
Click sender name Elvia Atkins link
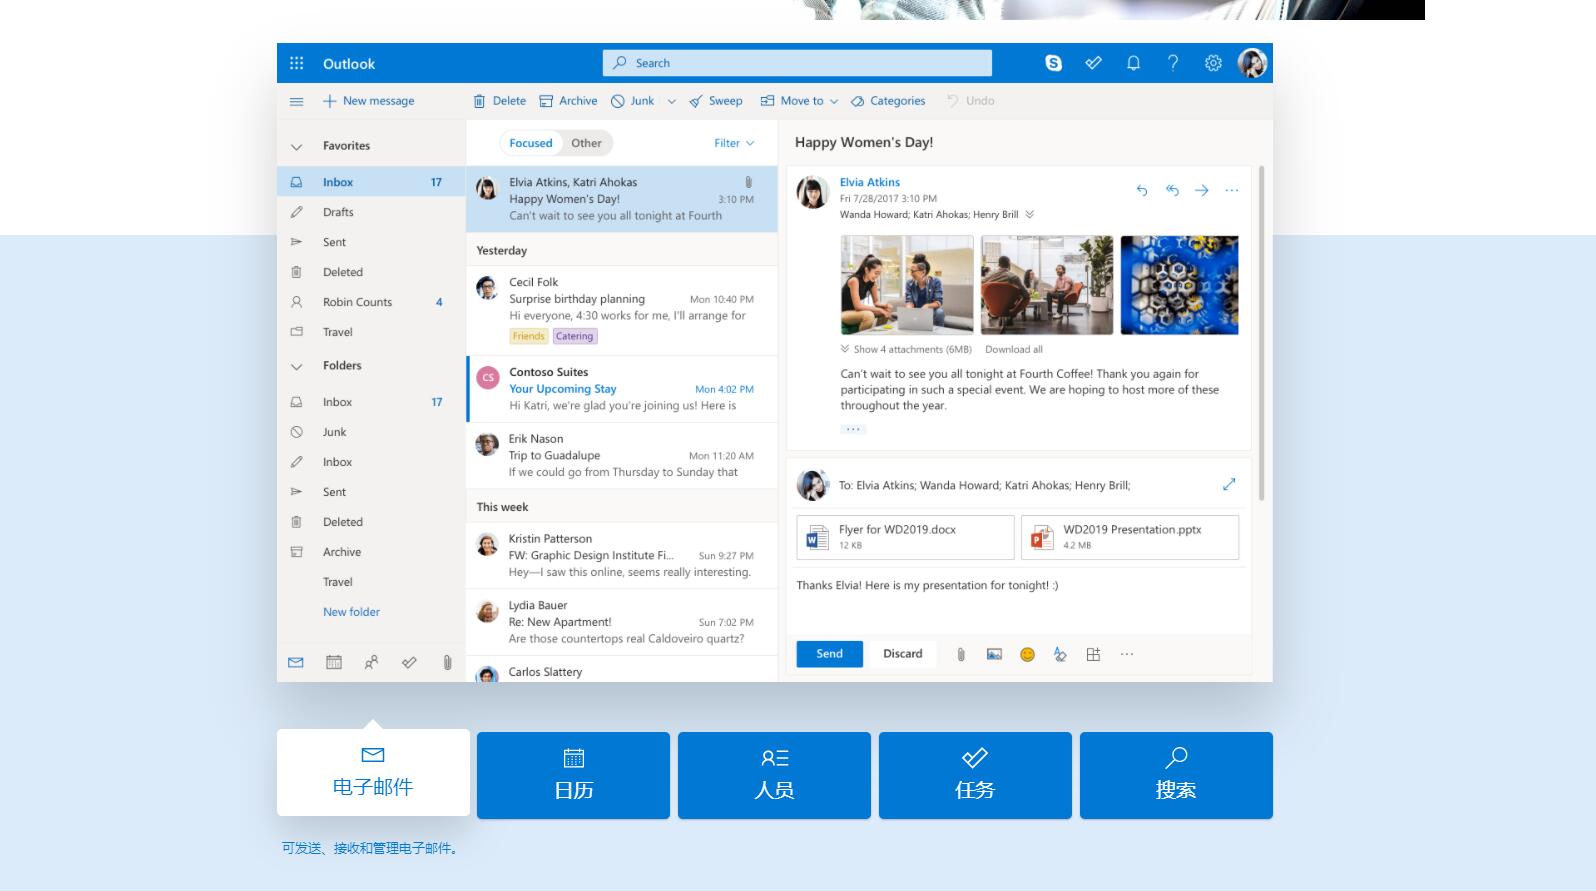[869, 182]
